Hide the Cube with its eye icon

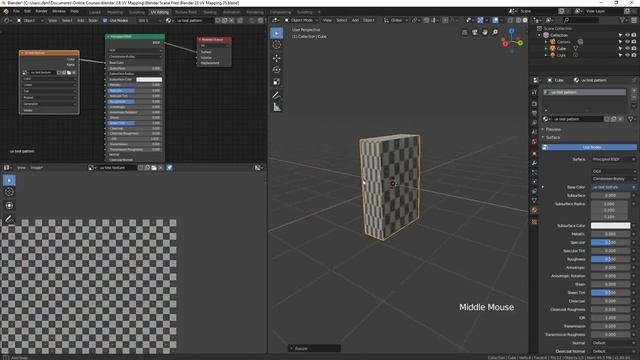coord(627,48)
